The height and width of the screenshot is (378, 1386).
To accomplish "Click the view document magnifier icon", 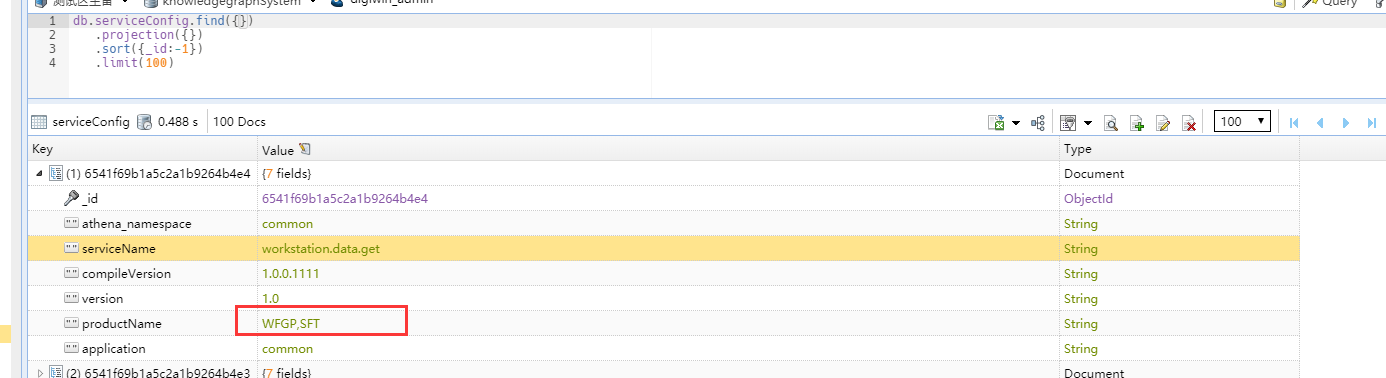I will click(x=1110, y=123).
